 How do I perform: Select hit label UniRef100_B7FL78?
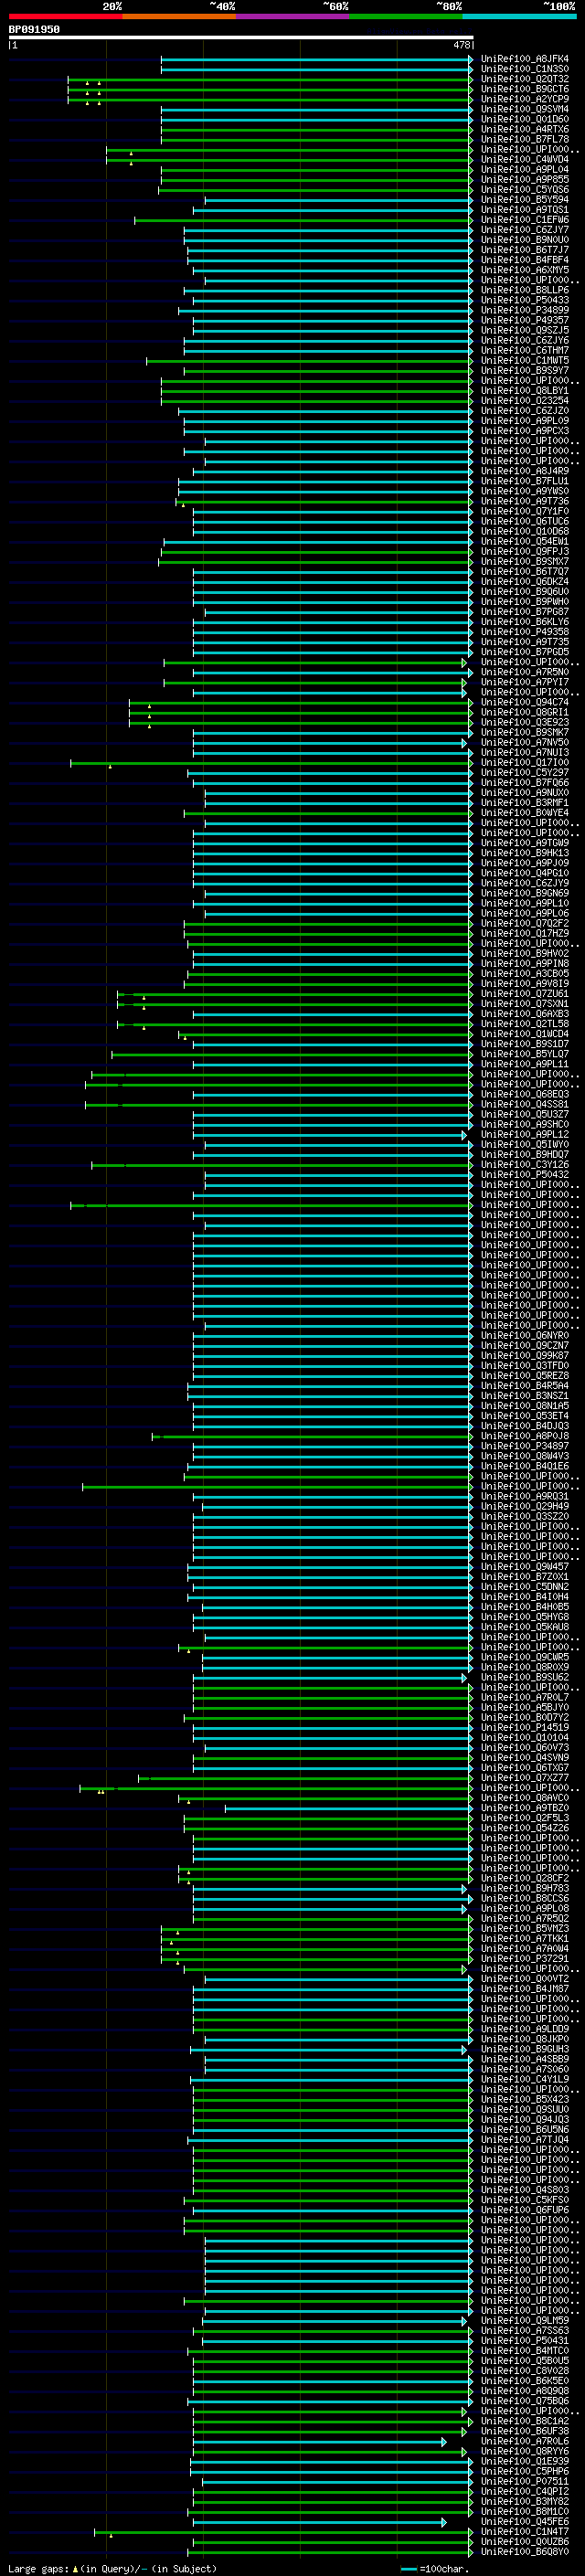(525, 139)
